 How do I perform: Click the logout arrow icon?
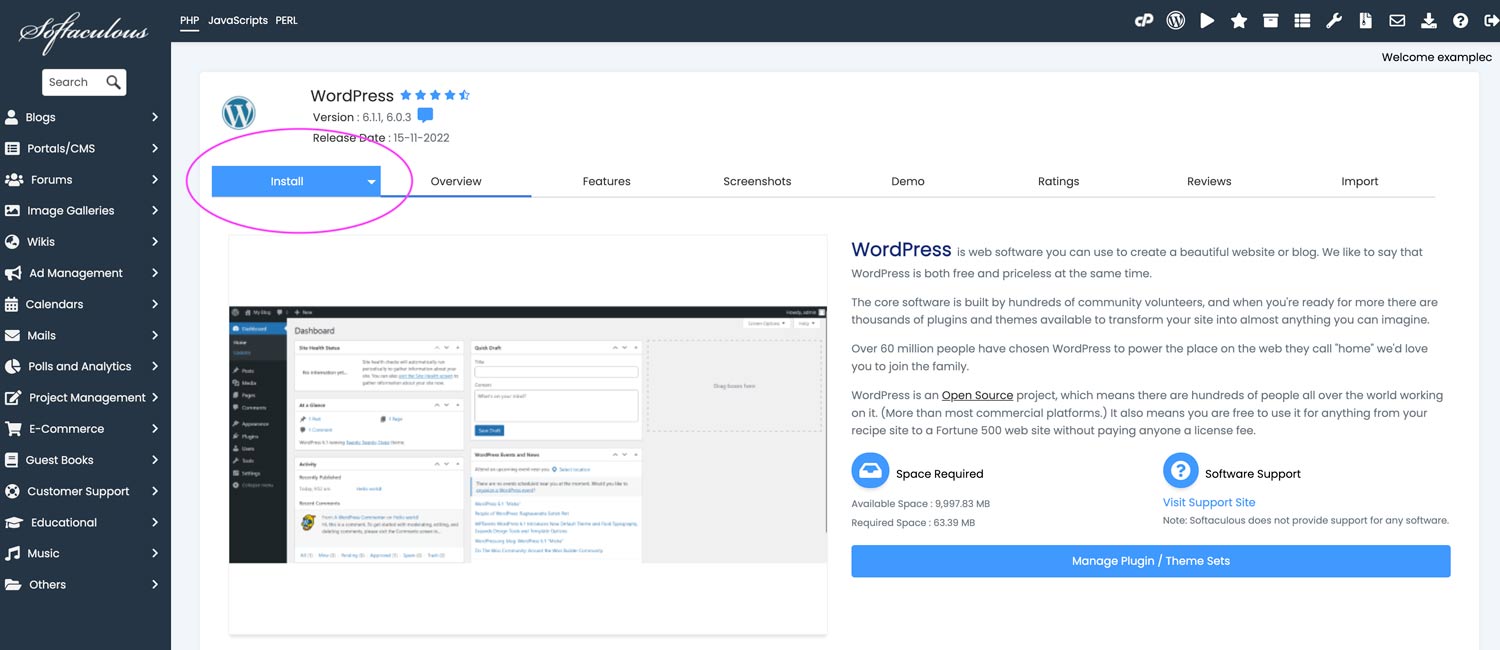(x=1491, y=20)
